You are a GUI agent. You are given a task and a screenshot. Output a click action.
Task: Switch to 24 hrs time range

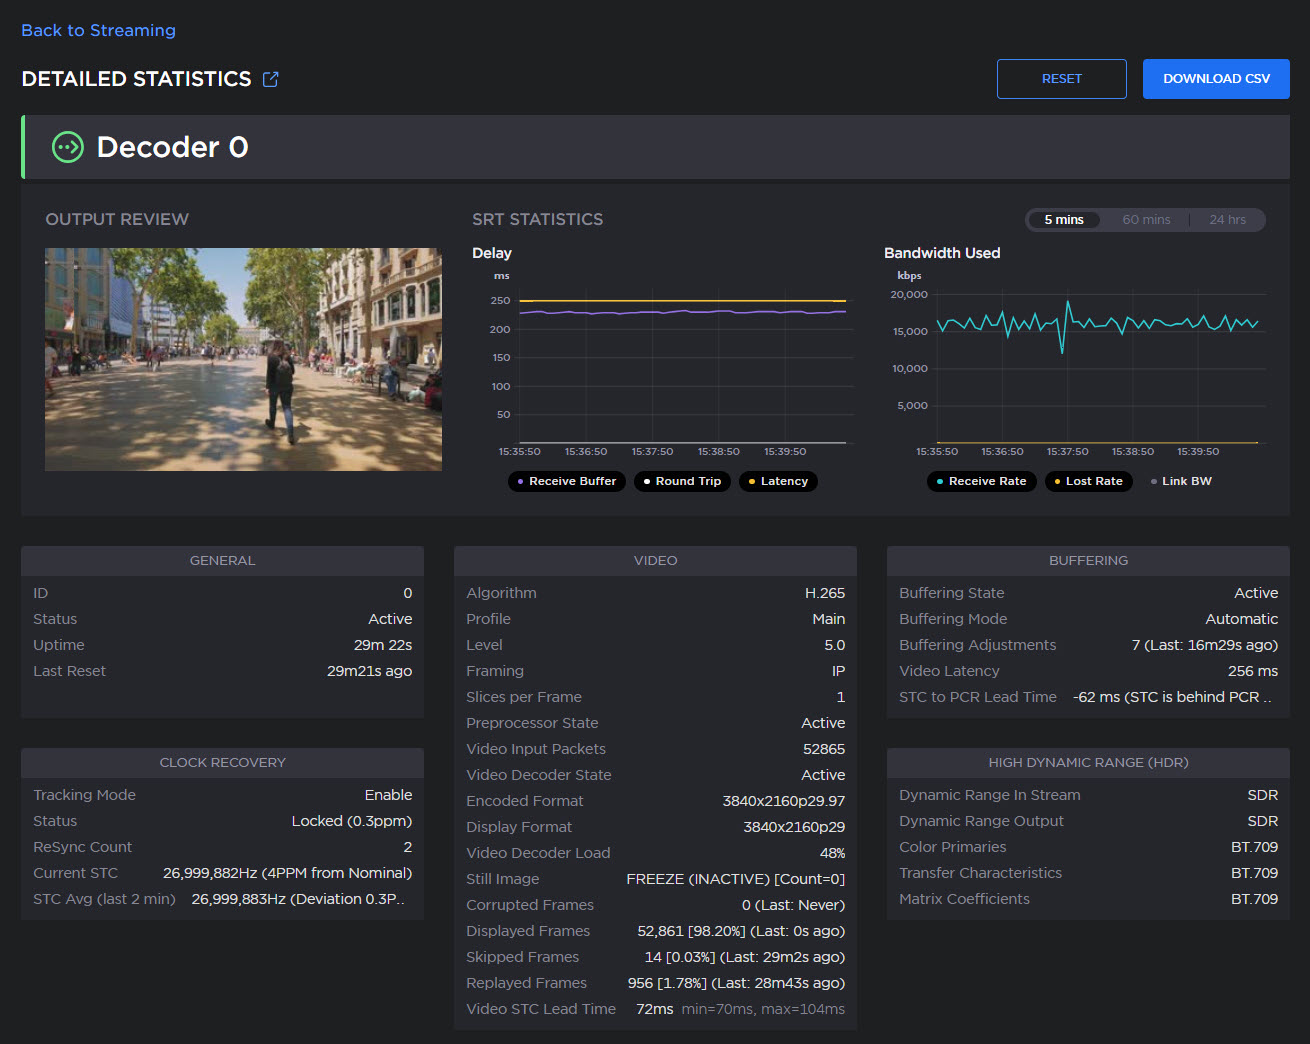(1227, 220)
